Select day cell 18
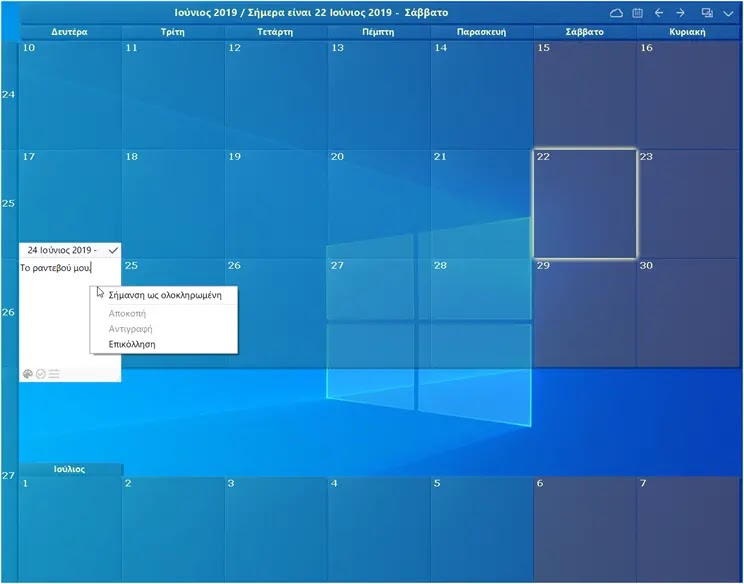 coord(173,204)
